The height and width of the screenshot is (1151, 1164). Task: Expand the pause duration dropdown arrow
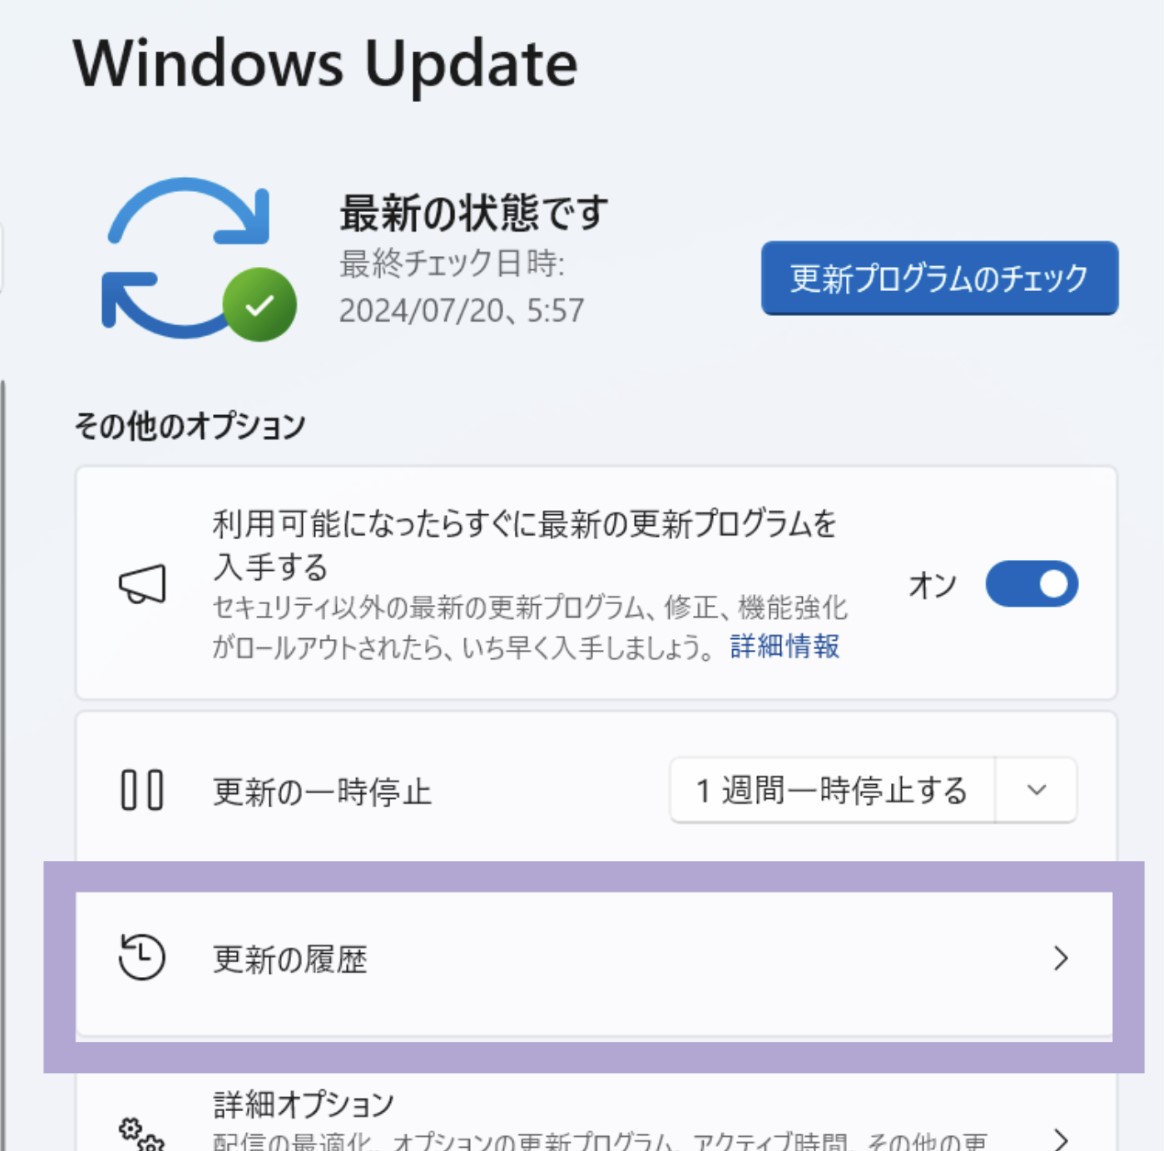(x=1036, y=789)
